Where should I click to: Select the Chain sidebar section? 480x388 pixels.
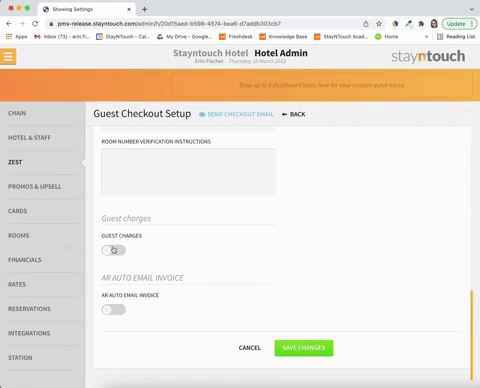tap(17, 113)
